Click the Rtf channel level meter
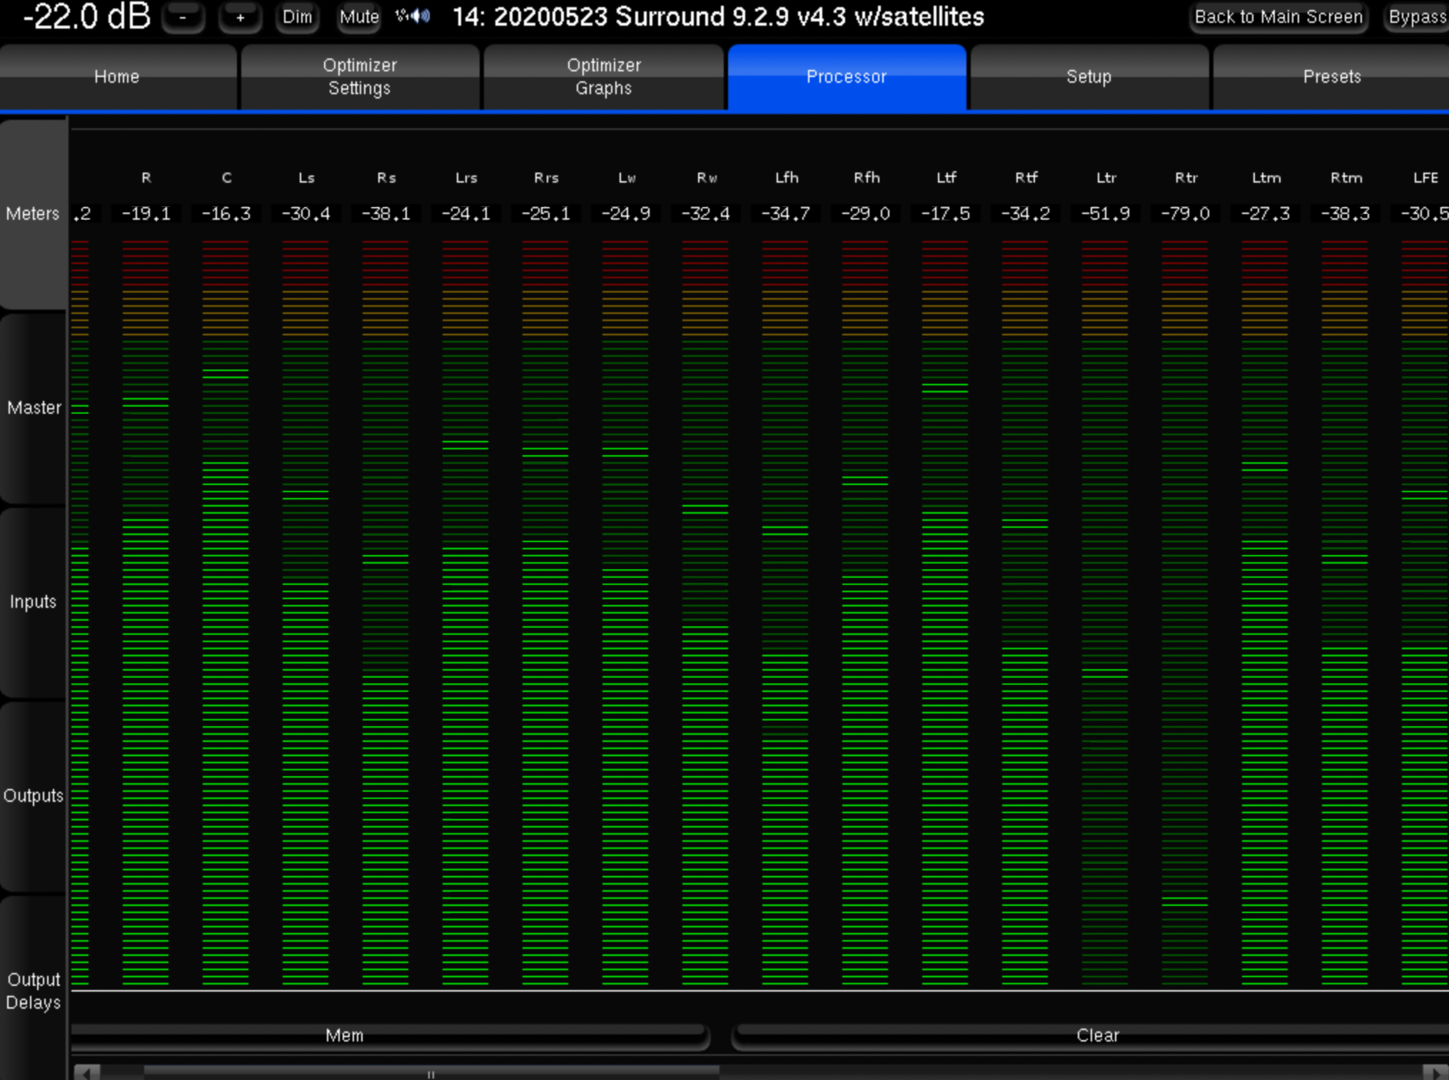 1025,613
